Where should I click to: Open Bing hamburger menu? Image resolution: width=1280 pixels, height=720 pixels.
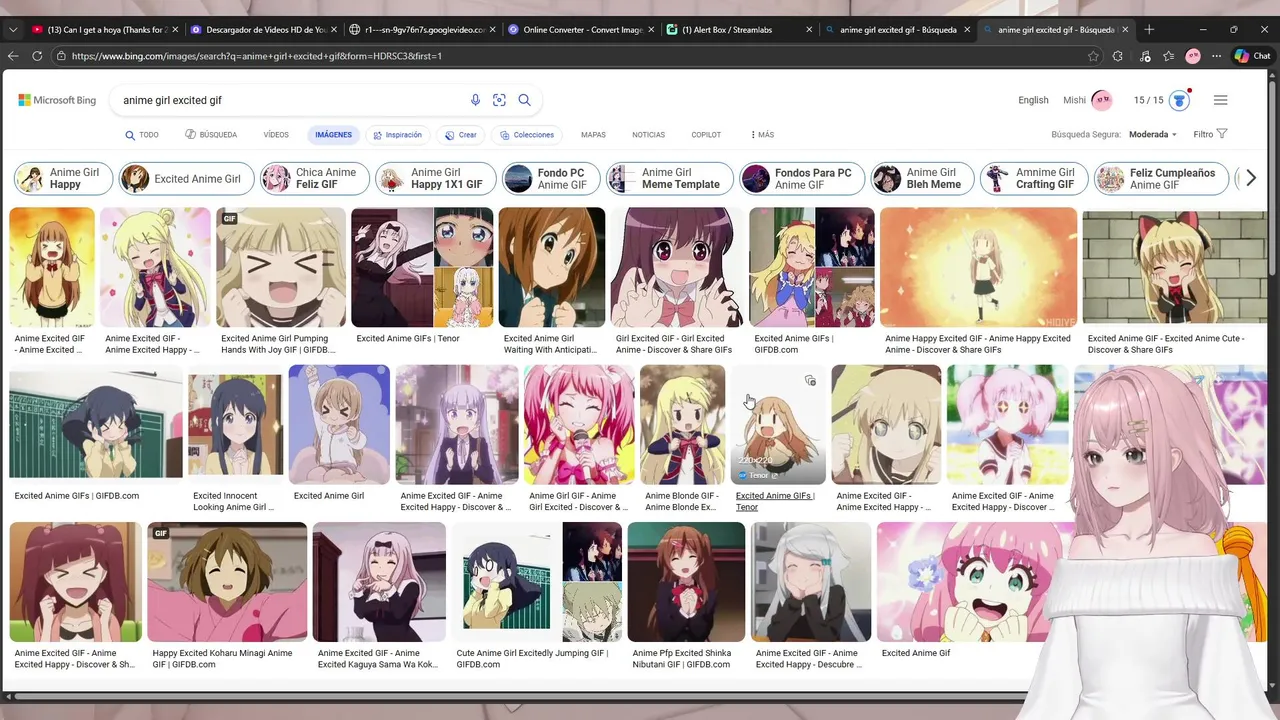coord(1220,100)
